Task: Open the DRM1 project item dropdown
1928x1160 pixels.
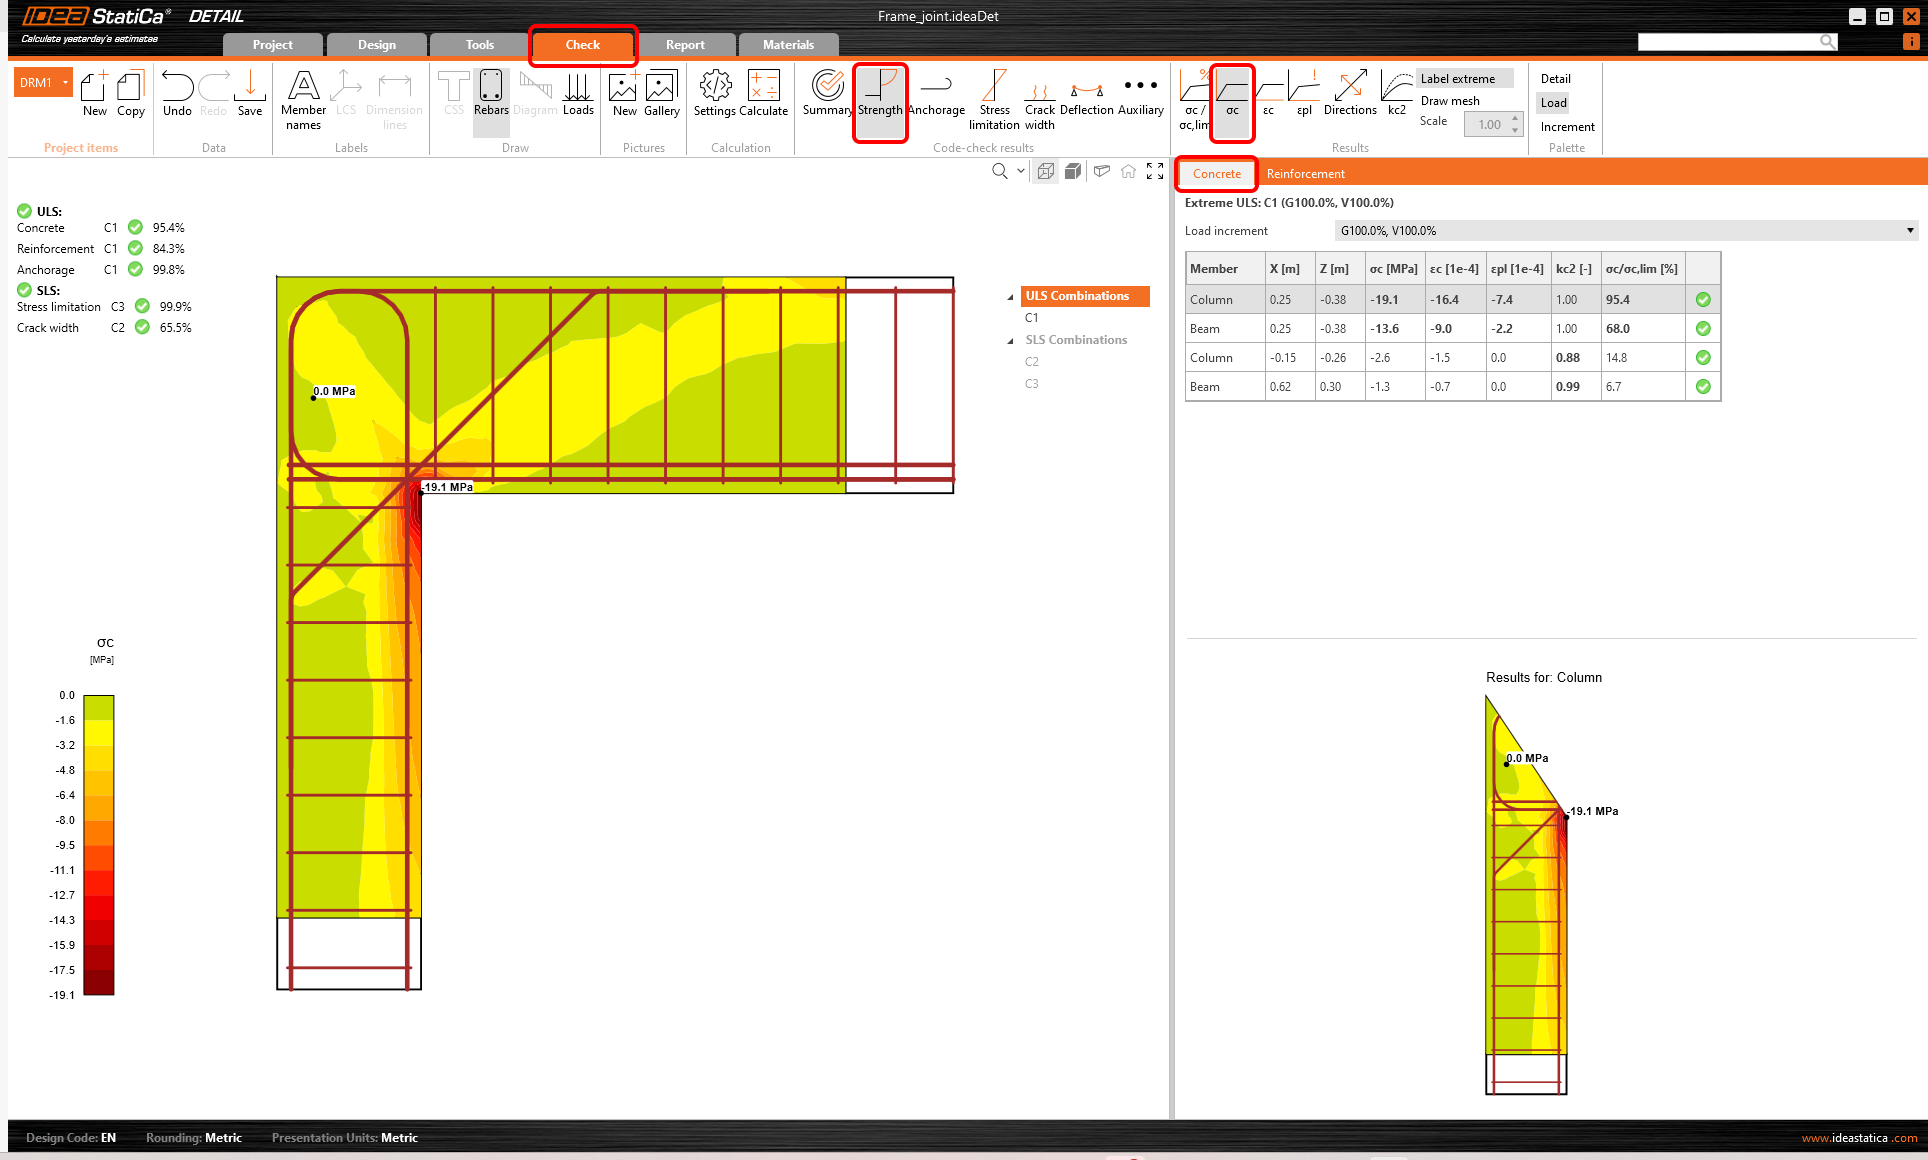Action: tap(66, 83)
